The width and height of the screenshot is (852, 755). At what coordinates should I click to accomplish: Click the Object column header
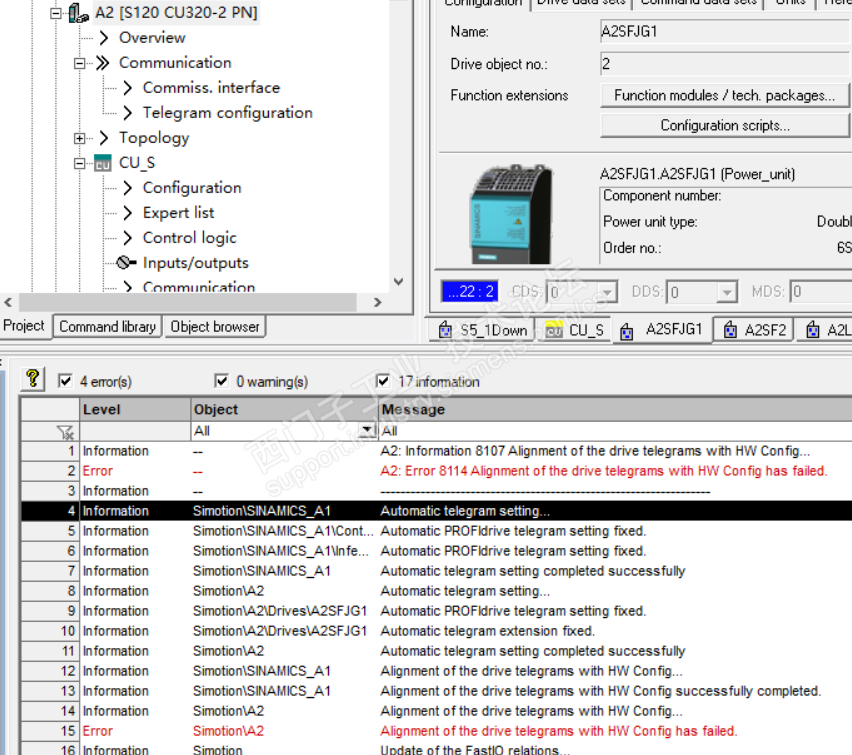tap(284, 409)
